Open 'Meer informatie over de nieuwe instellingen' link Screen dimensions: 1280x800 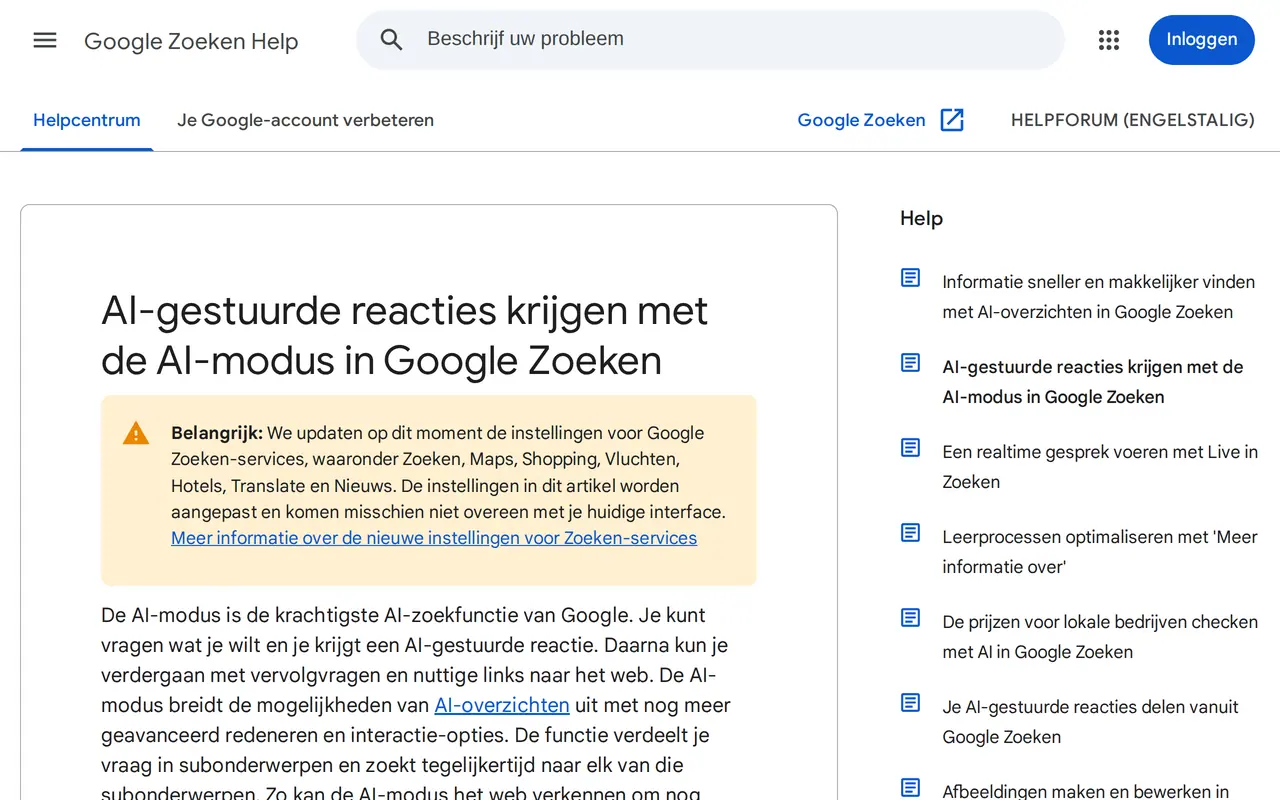pyautogui.click(x=434, y=538)
